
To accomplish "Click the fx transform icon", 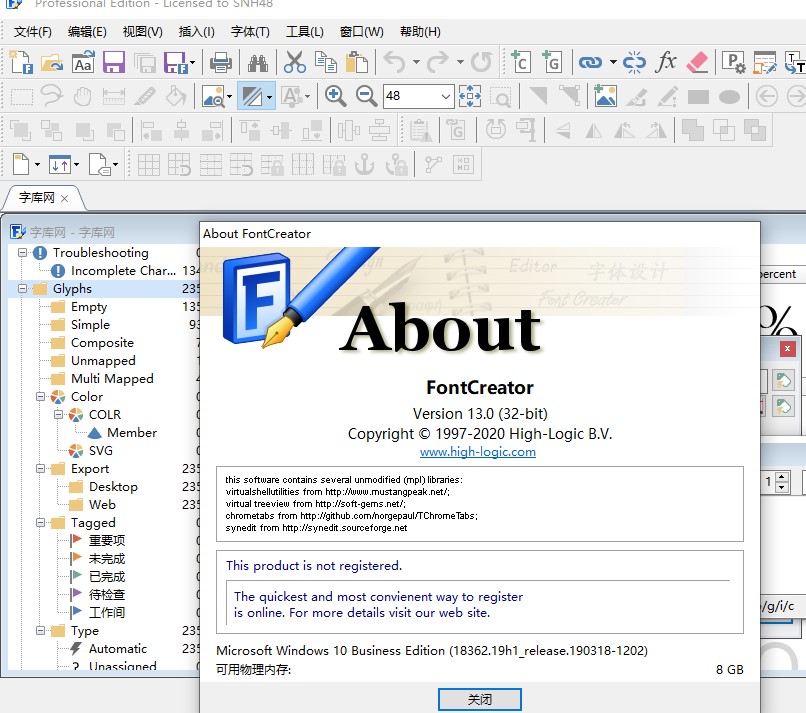I will [x=666, y=62].
